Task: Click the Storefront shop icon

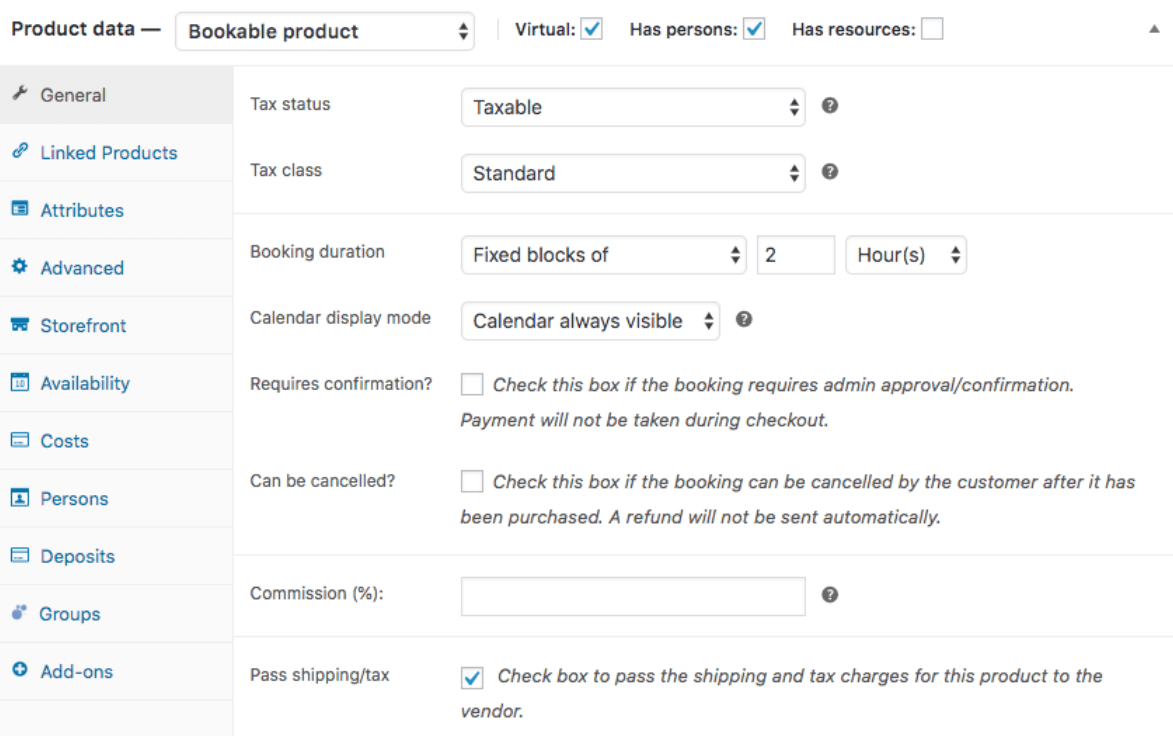Action: [x=19, y=325]
